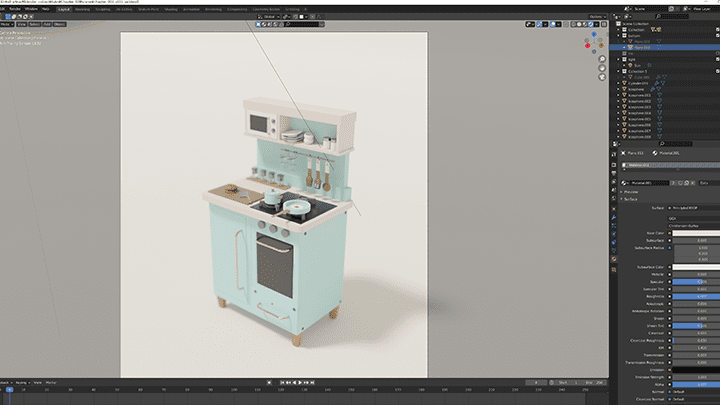This screenshot has height=405, width=720.
Task: Select the material slot in list
Action: [x=670, y=165]
